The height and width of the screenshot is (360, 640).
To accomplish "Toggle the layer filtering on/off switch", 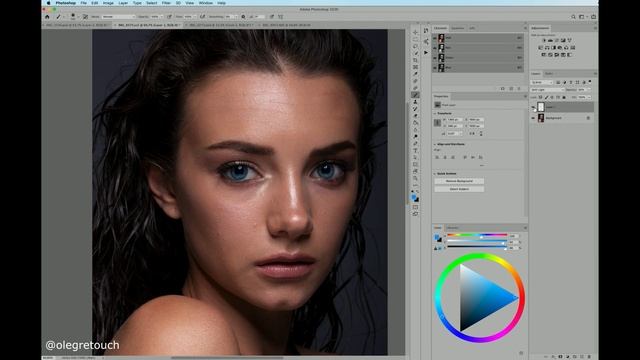I will [x=590, y=82].
